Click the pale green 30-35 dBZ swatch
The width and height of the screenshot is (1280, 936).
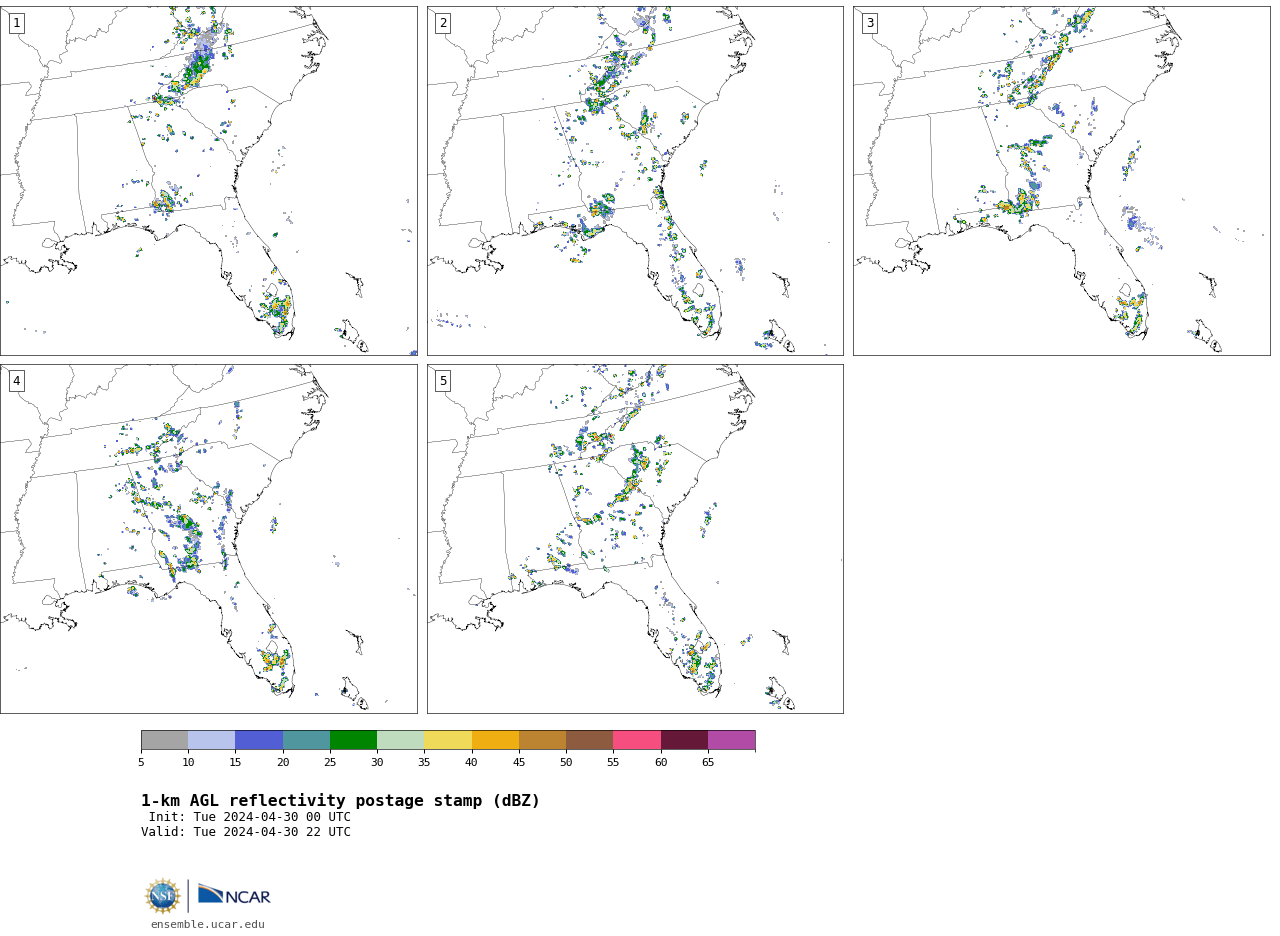coord(400,740)
